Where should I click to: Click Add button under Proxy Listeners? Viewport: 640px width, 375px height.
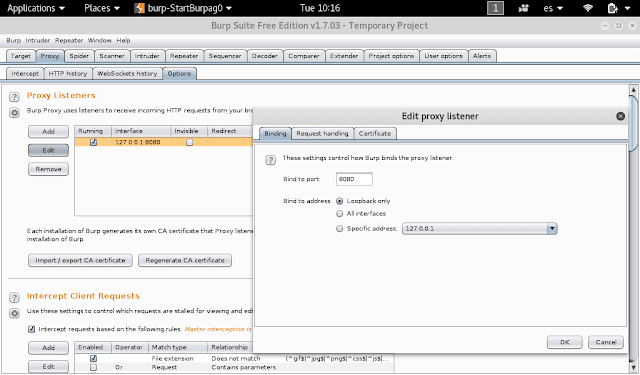point(48,131)
